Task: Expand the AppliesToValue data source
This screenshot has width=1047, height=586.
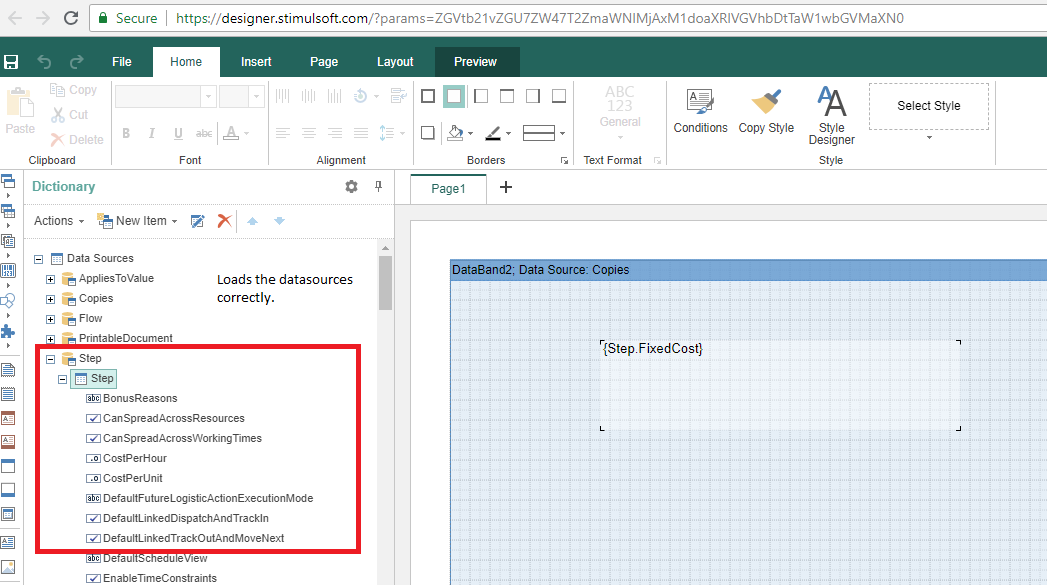Action: [x=50, y=279]
